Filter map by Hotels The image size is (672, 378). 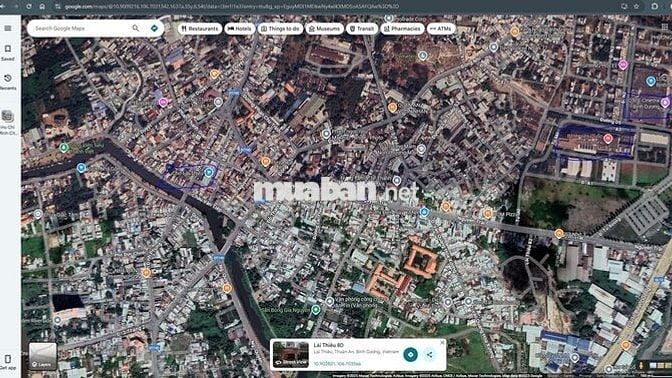[240, 29]
